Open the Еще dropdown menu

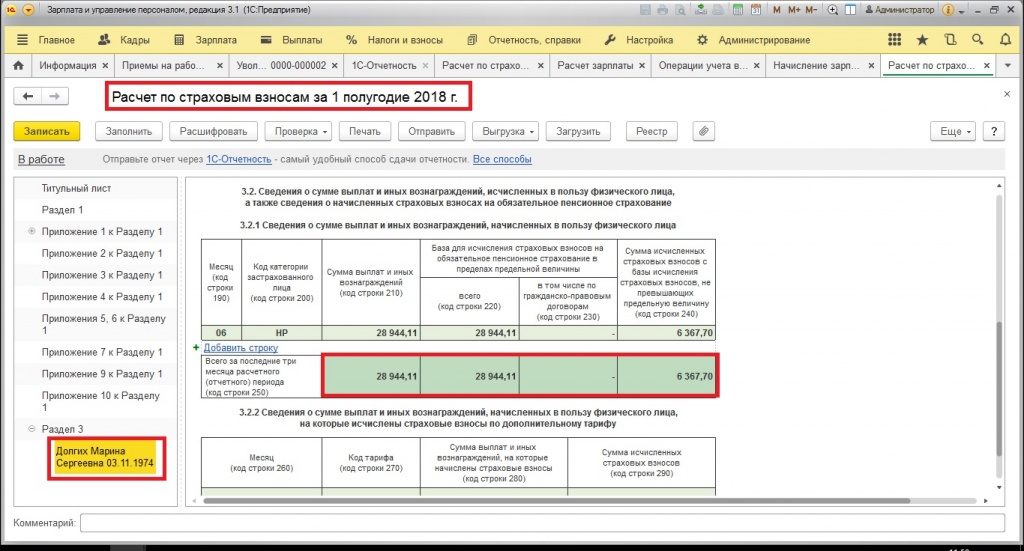(953, 131)
